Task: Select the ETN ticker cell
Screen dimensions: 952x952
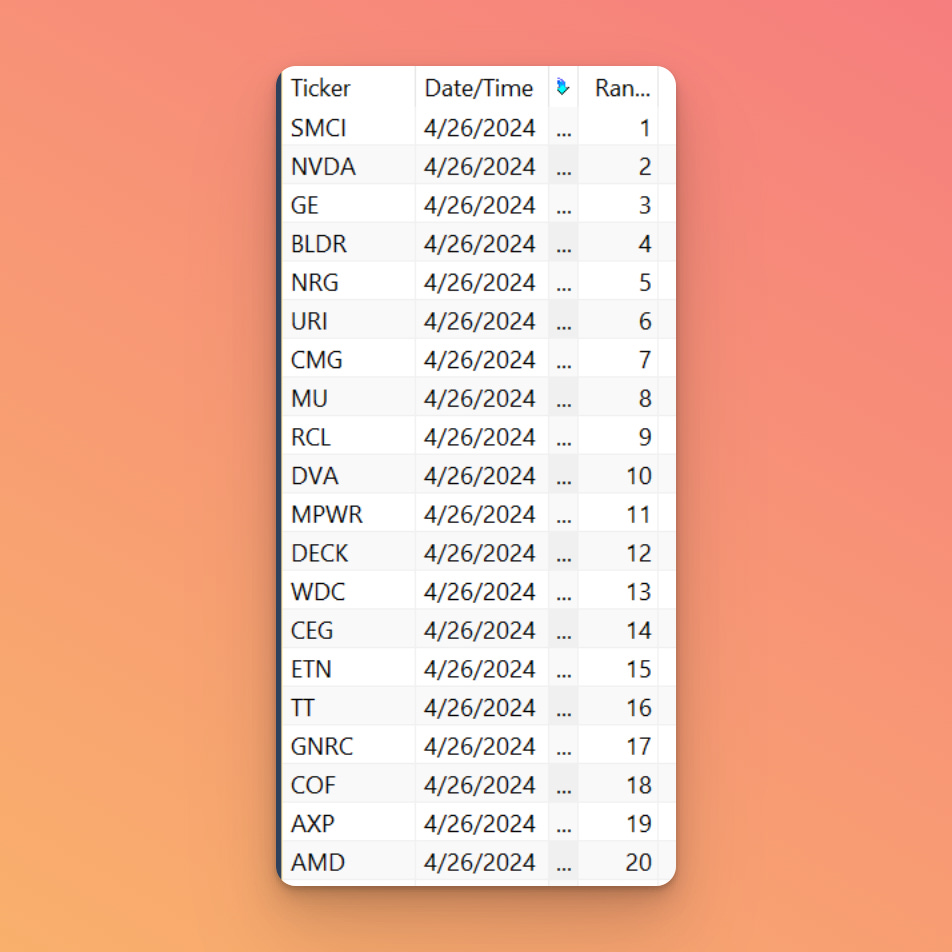Action: (348, 668)
